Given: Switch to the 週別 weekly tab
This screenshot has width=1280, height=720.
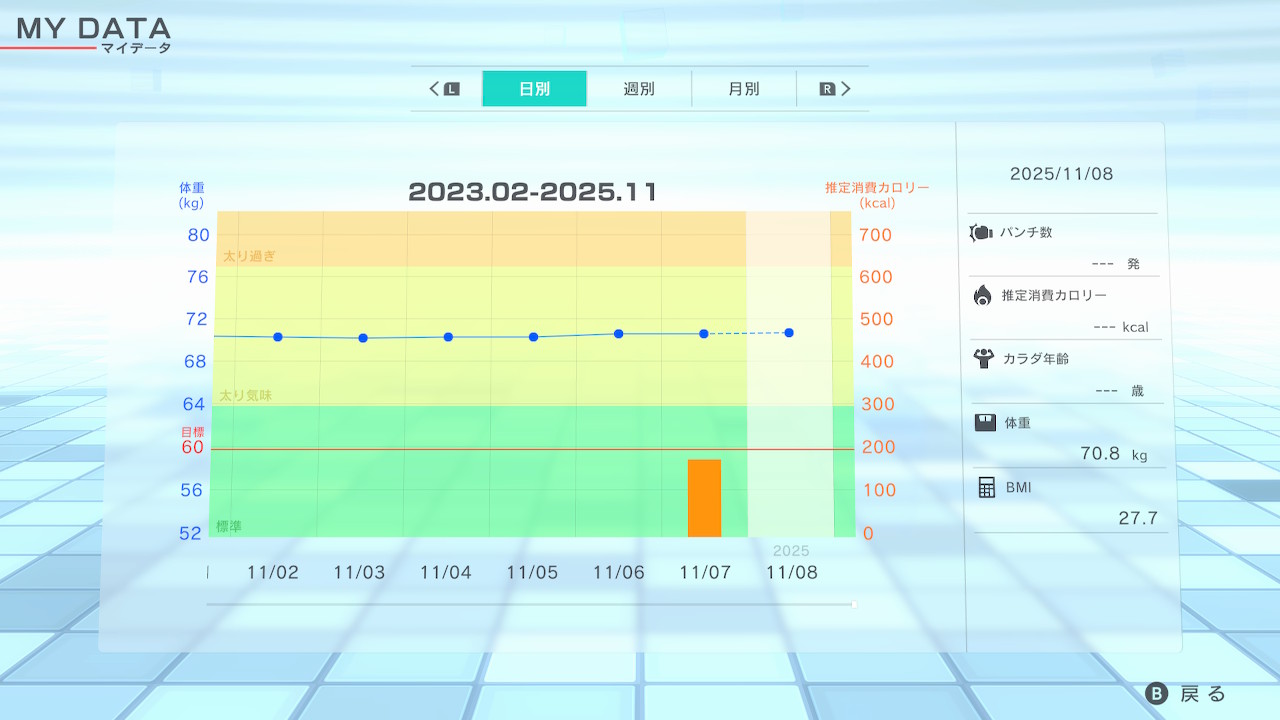Looking at the screenshot, I should 639,89.
